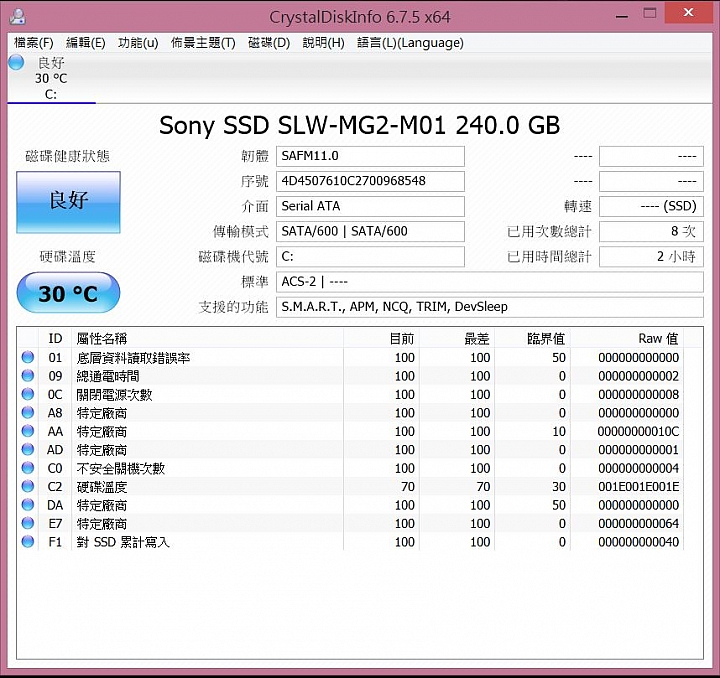
Task: Select the 不安全關機次數 attribute name
Action: click(x=121, y=468)
